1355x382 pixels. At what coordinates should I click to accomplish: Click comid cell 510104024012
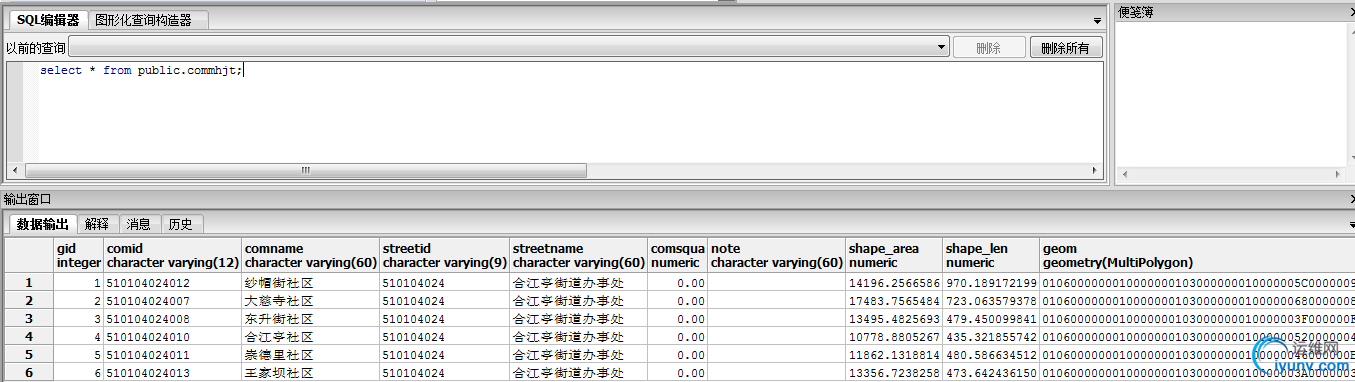173,282
